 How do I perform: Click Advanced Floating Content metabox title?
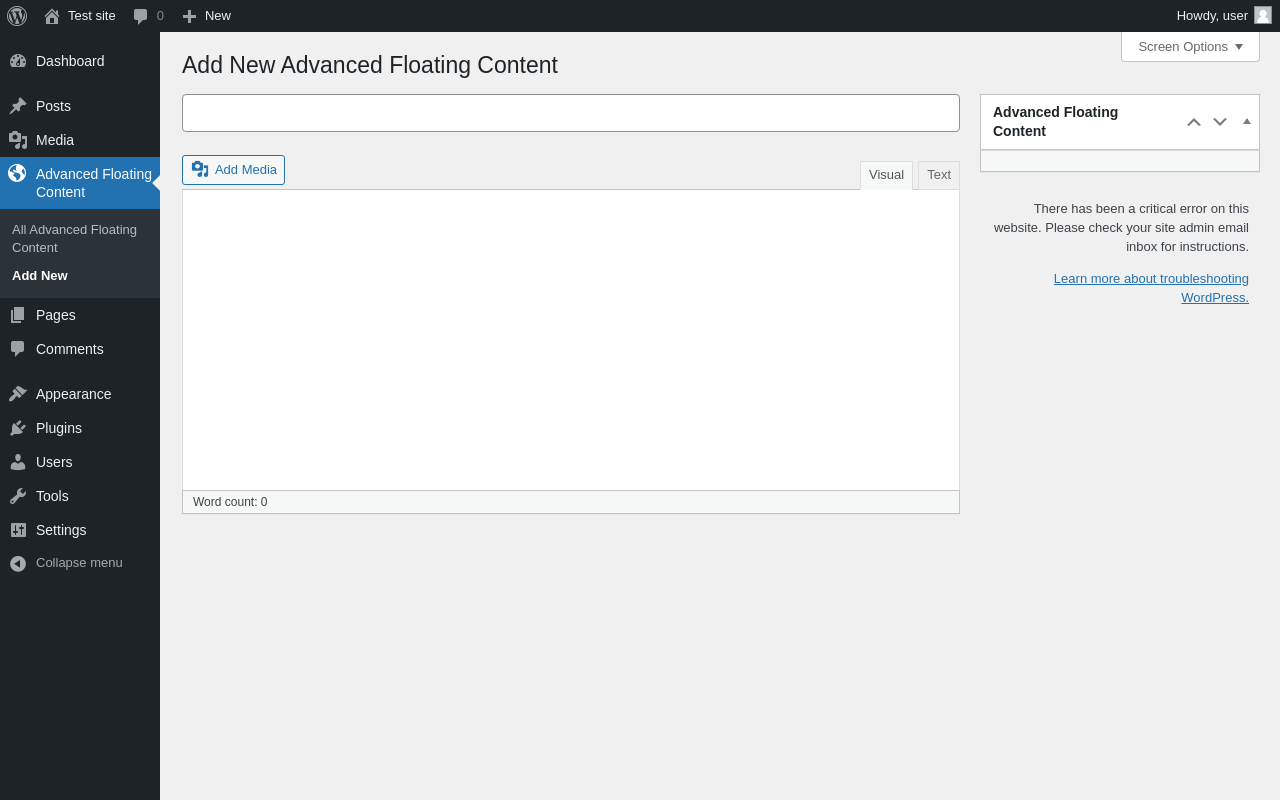pyautogui.click(x=1055, y=122)
